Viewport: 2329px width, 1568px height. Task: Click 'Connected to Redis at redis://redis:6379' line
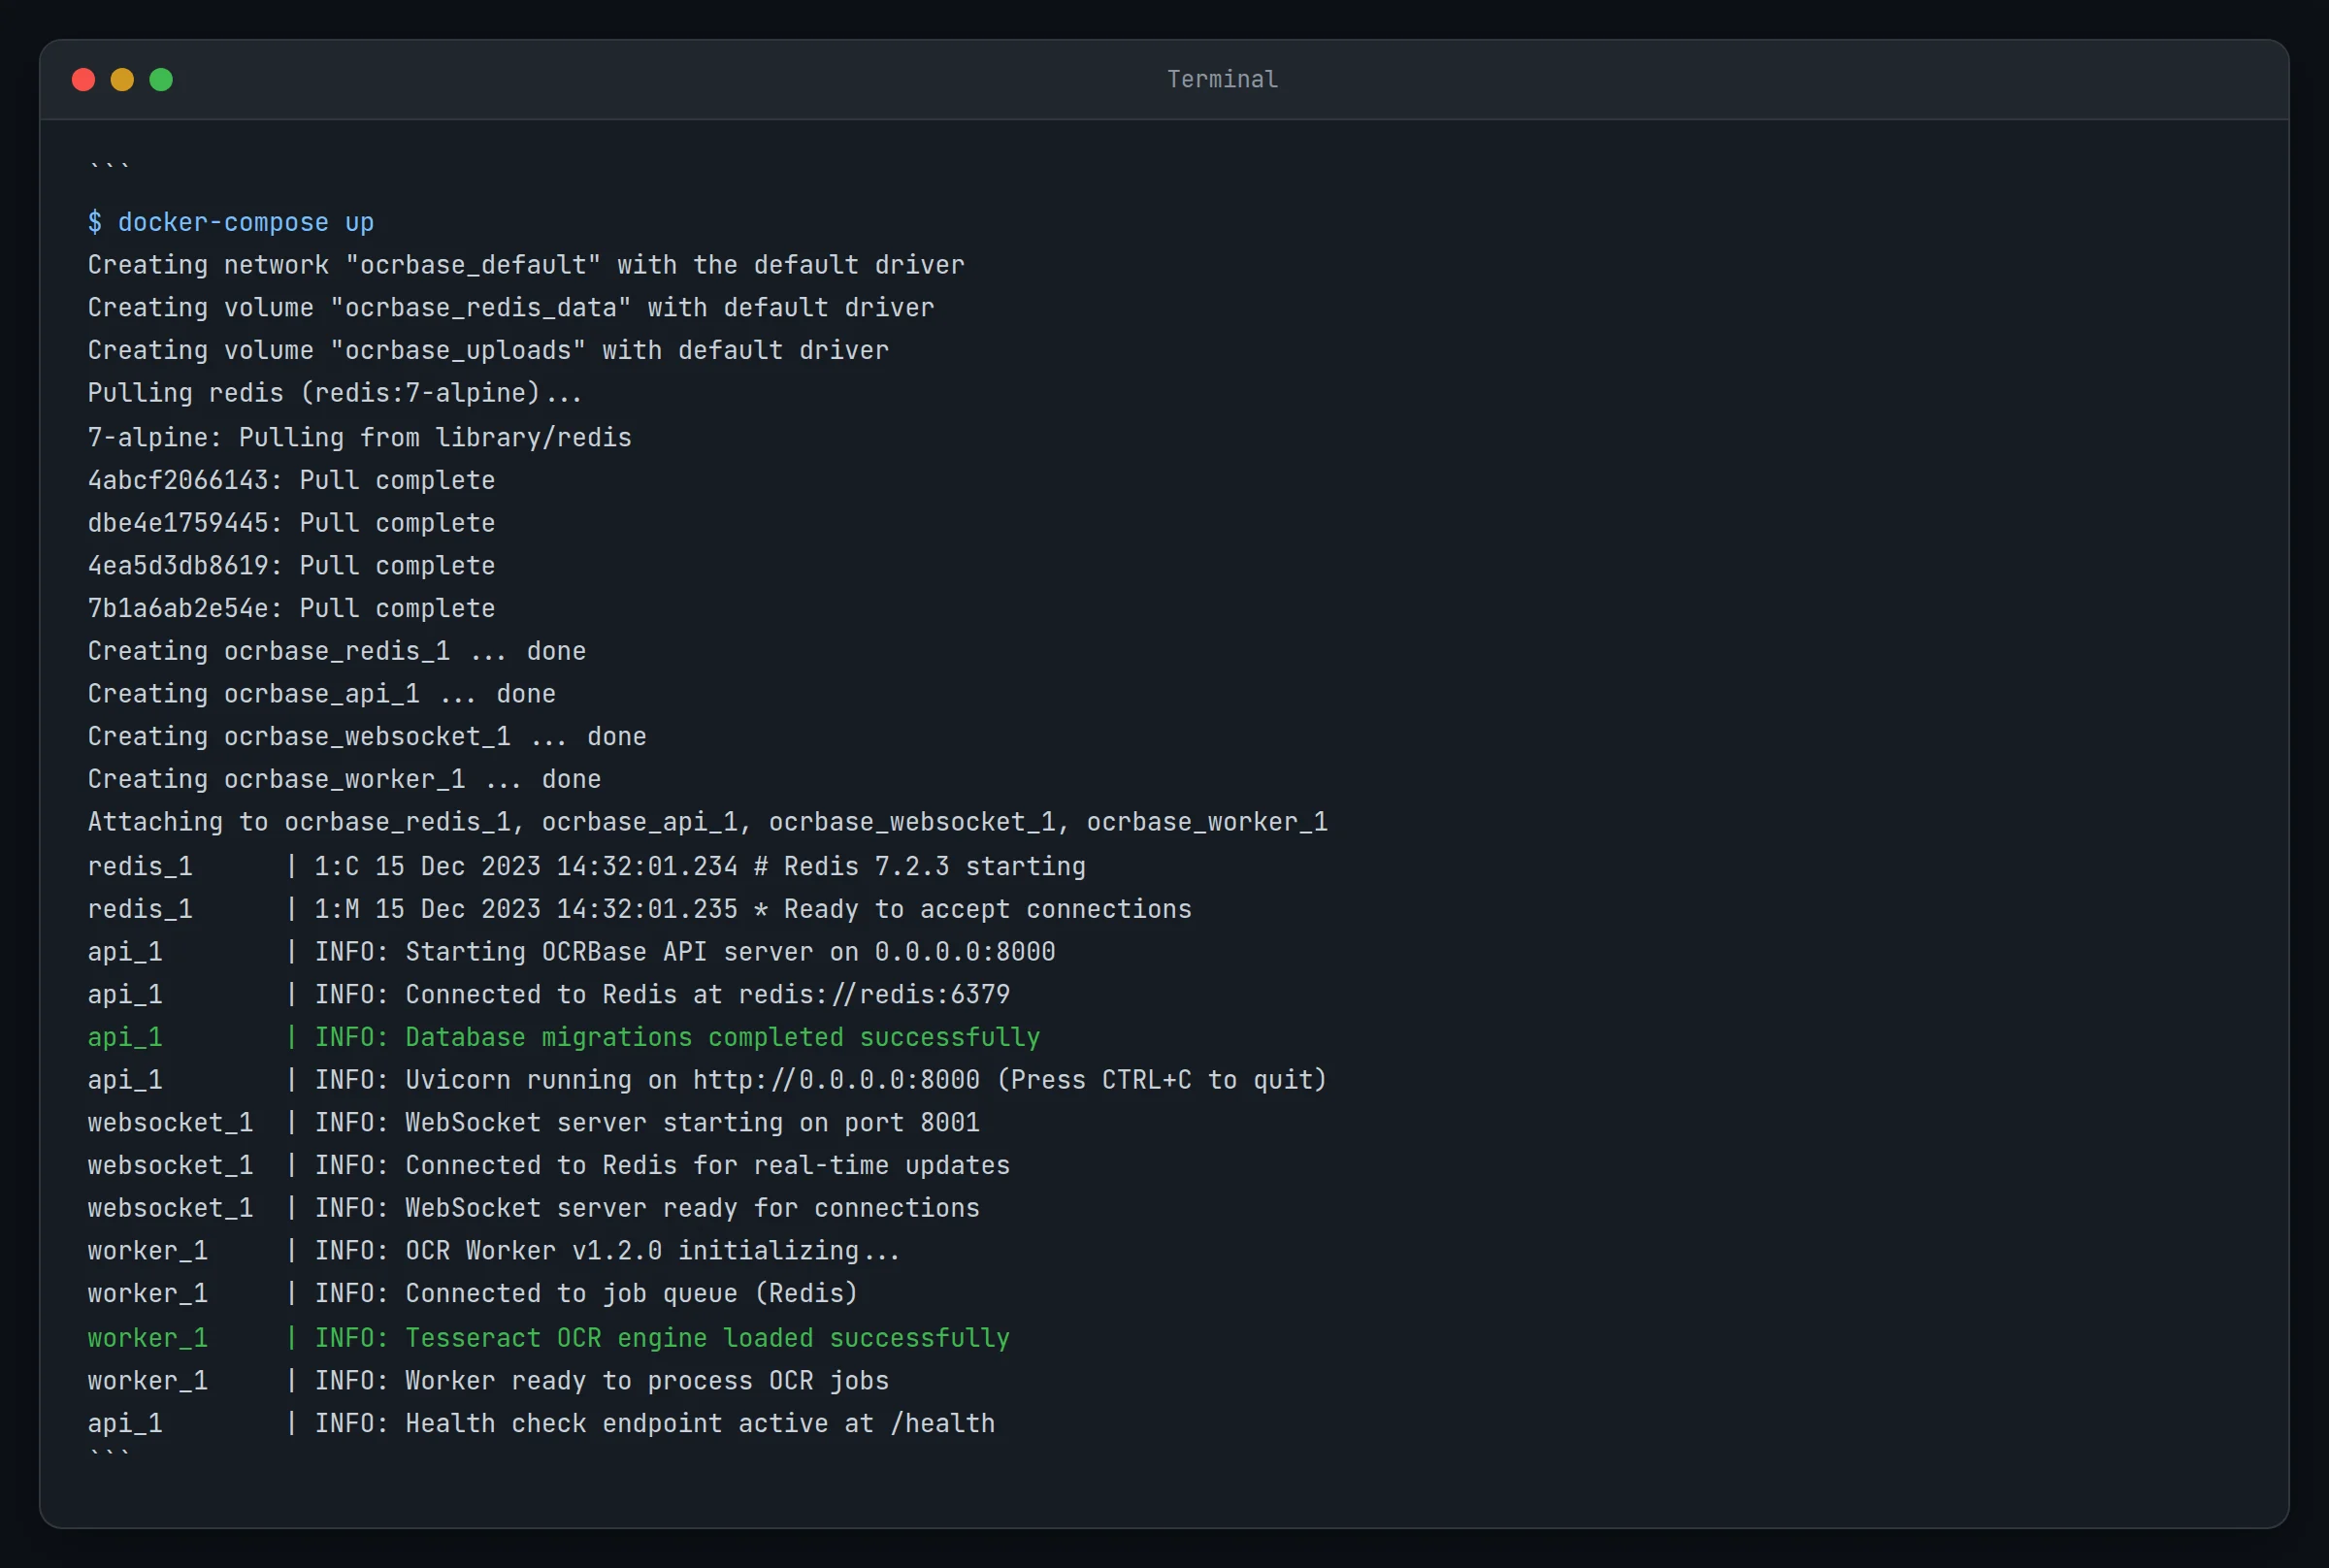pyautogui.click(x=549, y=995)
